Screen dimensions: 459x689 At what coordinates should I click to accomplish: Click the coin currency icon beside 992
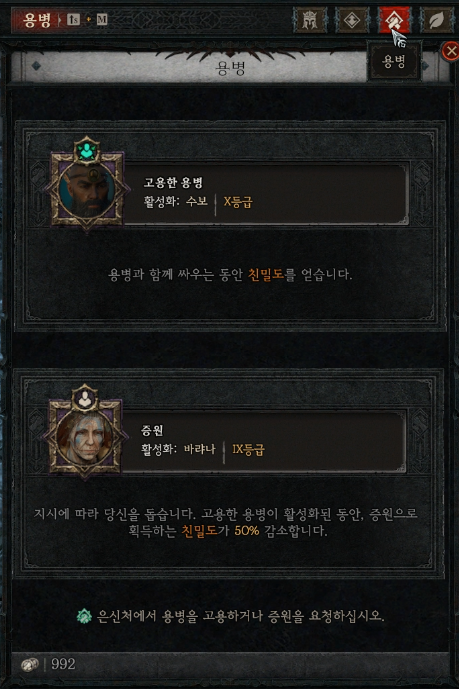[29, 664]
